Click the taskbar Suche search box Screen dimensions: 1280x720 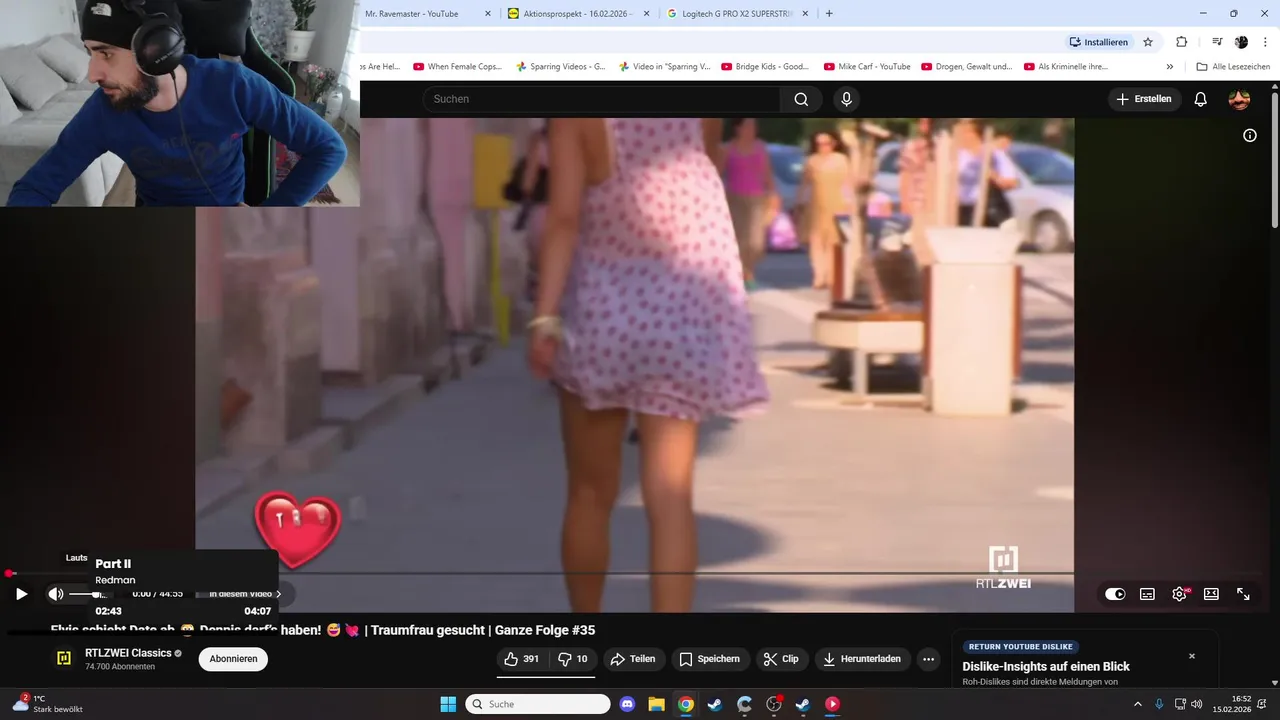pyautogui.click(x=538, y=704)
